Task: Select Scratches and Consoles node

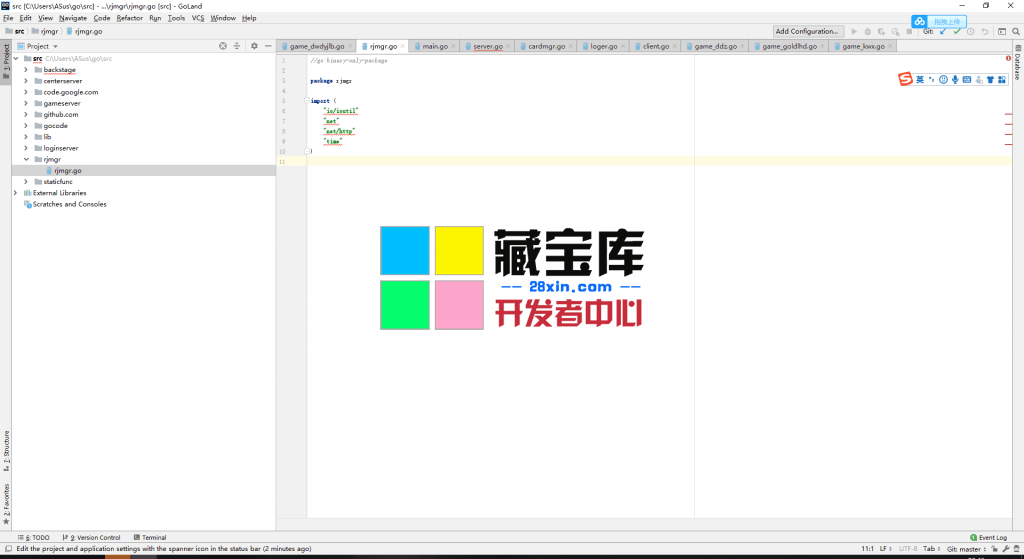Action: (x=69, y=204)
